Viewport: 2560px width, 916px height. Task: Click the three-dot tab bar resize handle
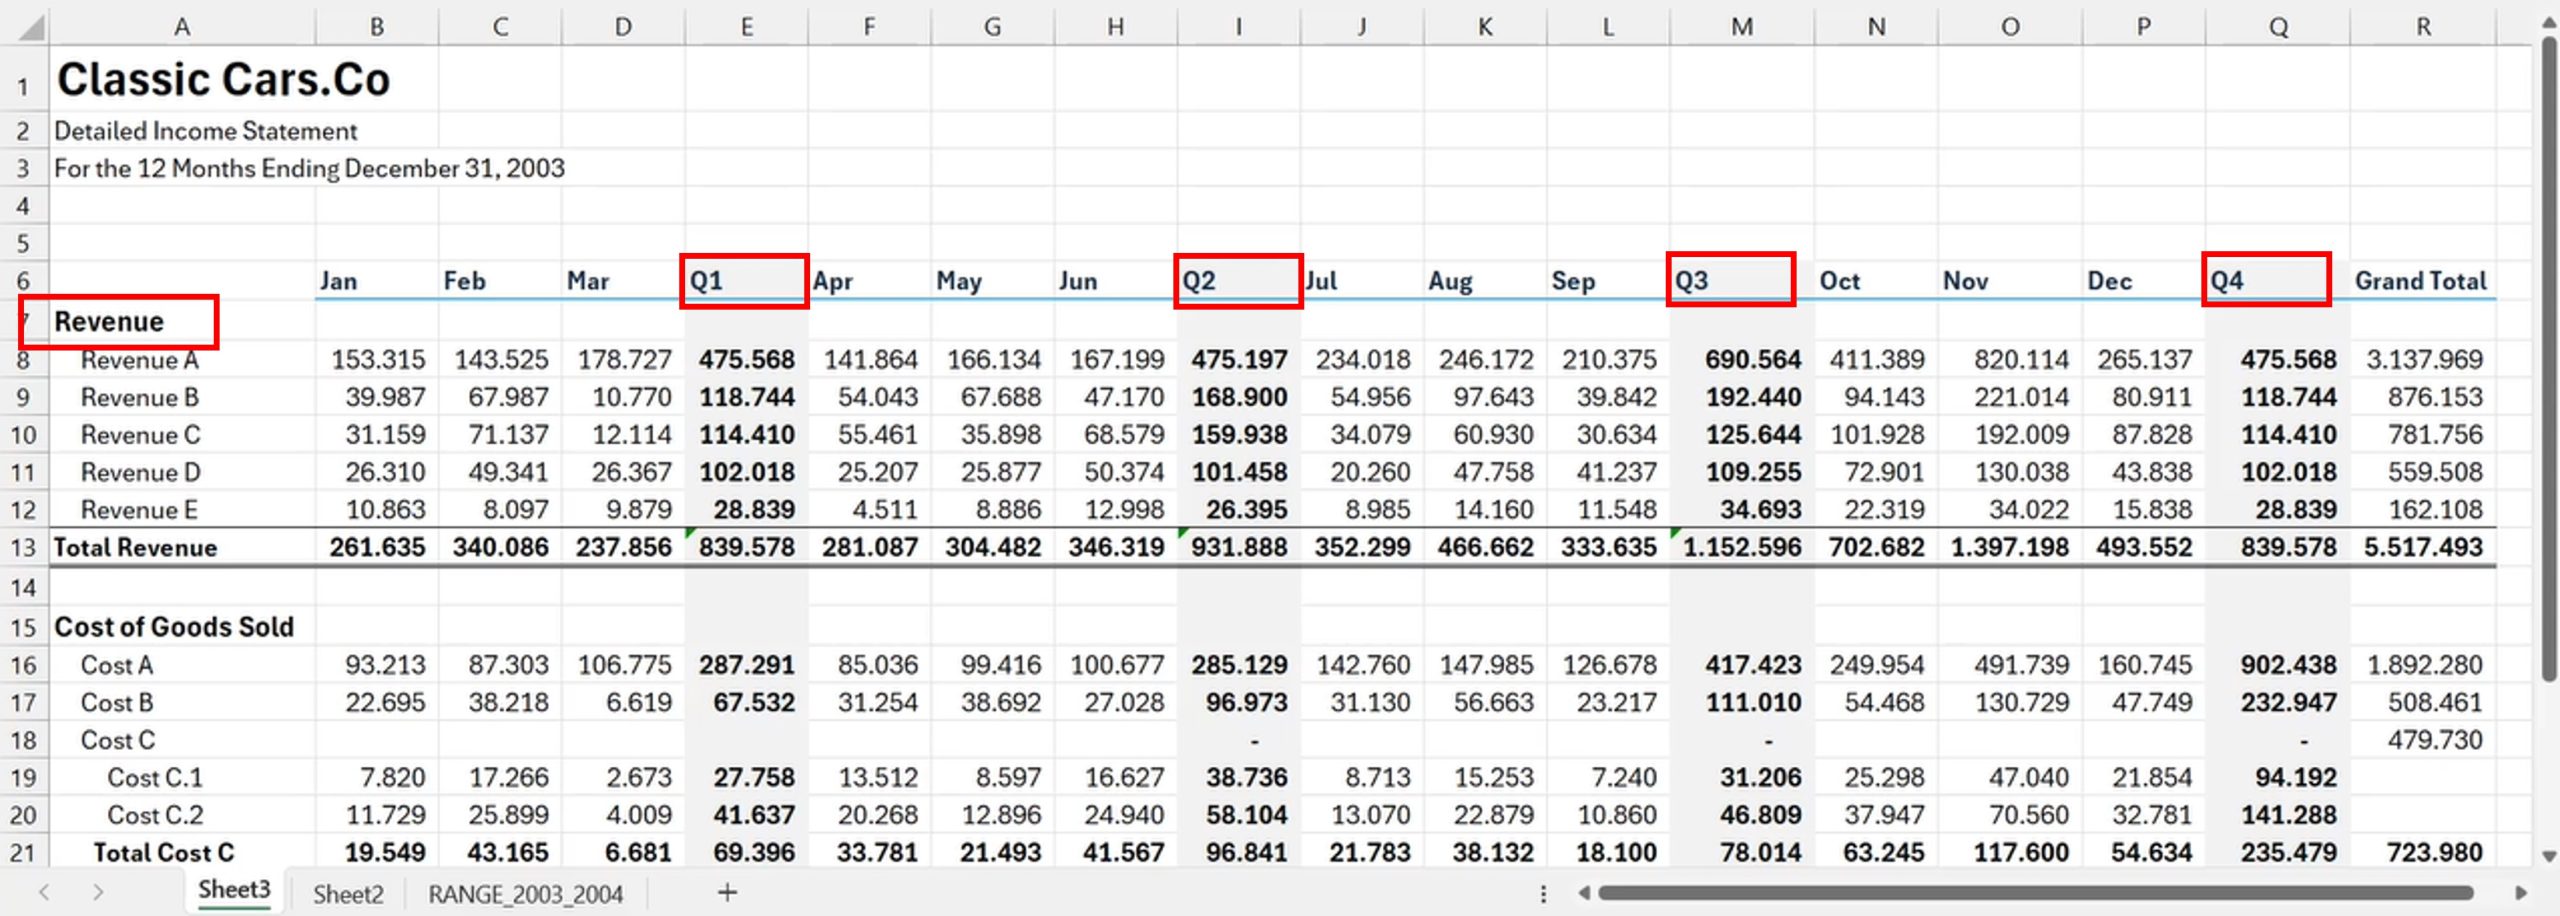pyautogui.click(x=1543, y=893)
